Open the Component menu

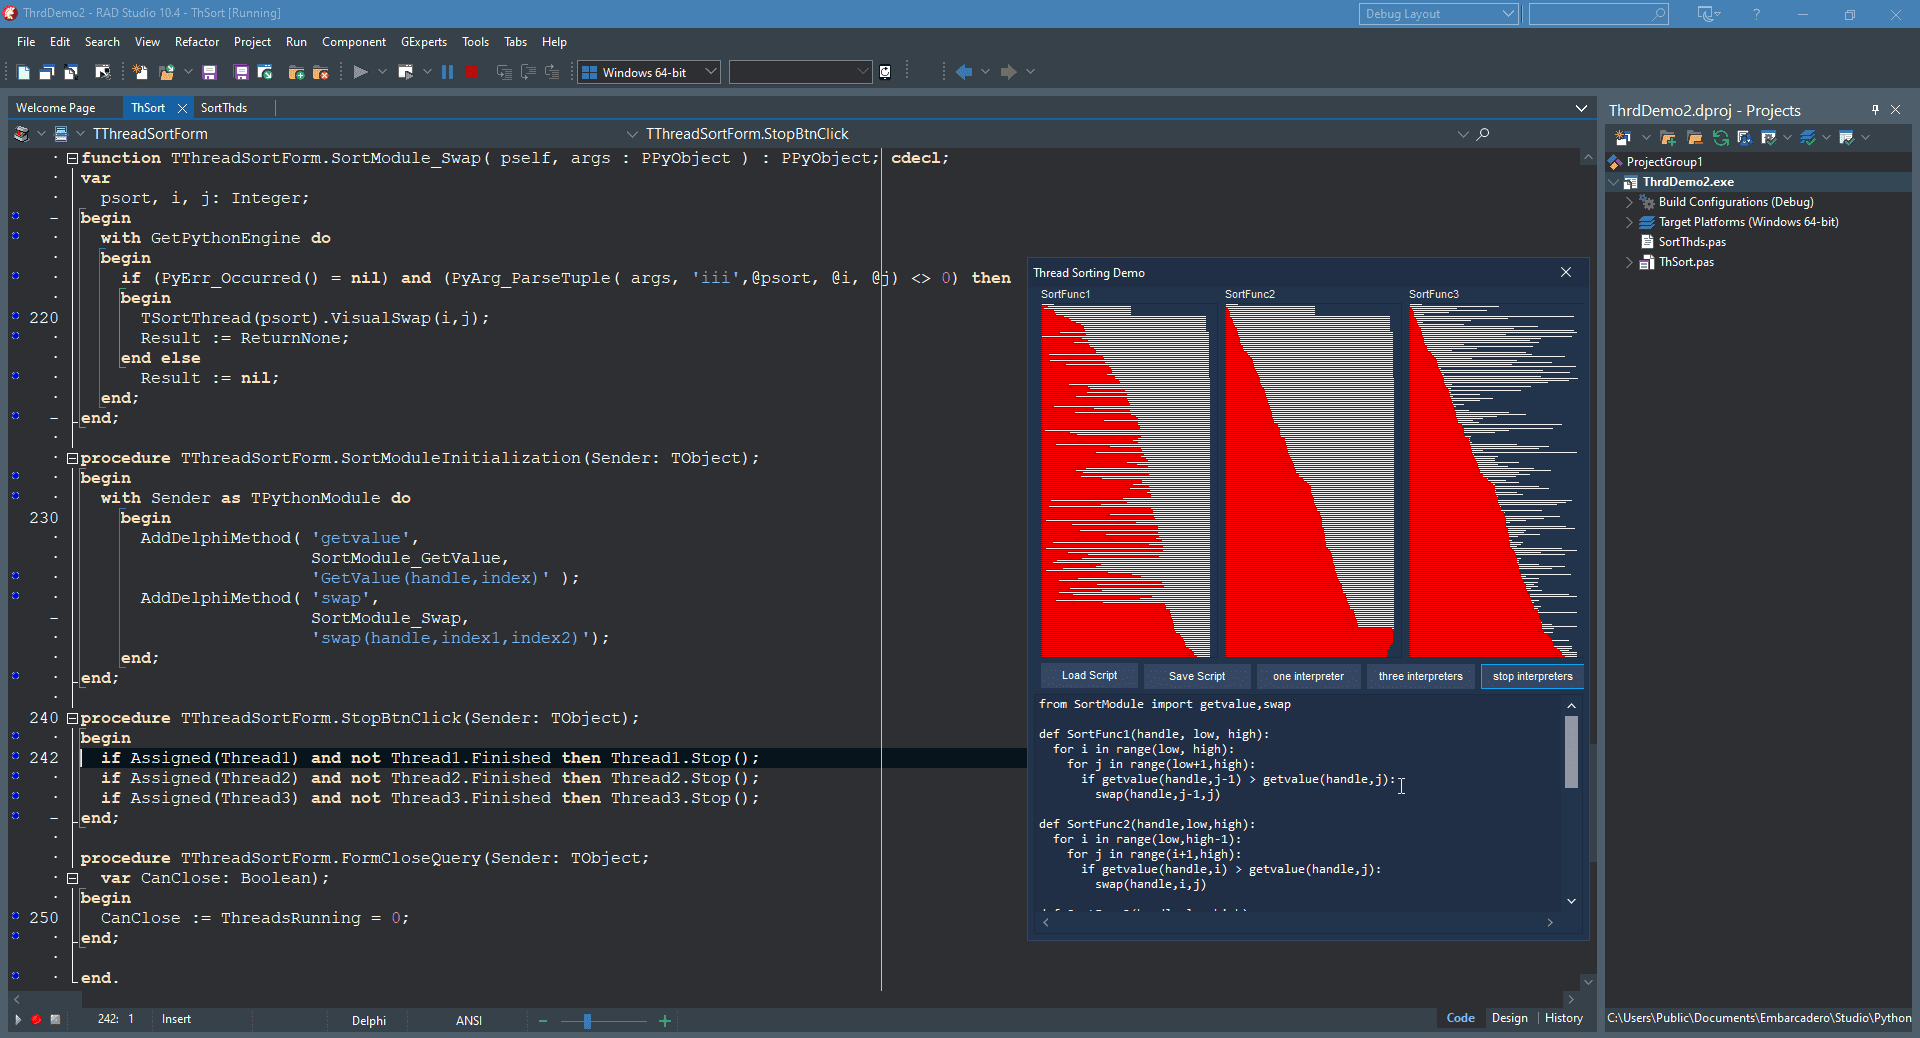tap(354, 42)
